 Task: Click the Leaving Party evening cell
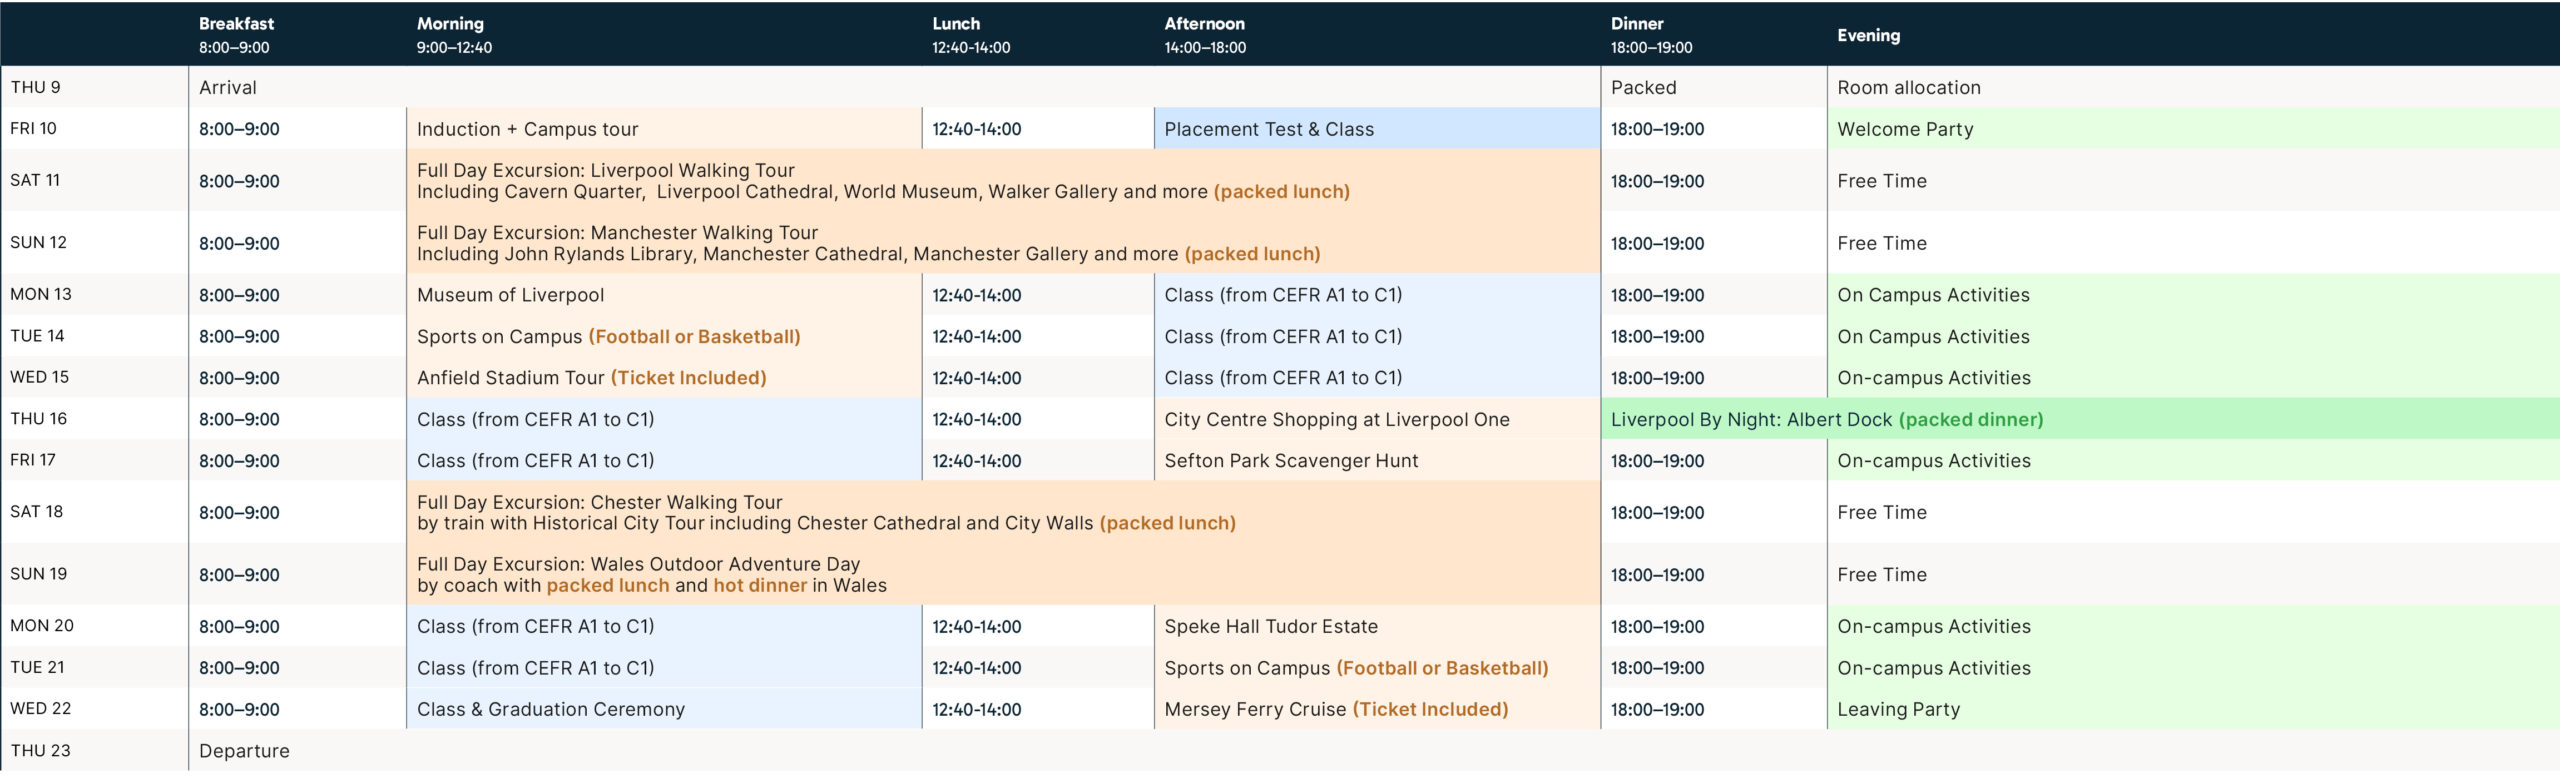pos(1898,710)
